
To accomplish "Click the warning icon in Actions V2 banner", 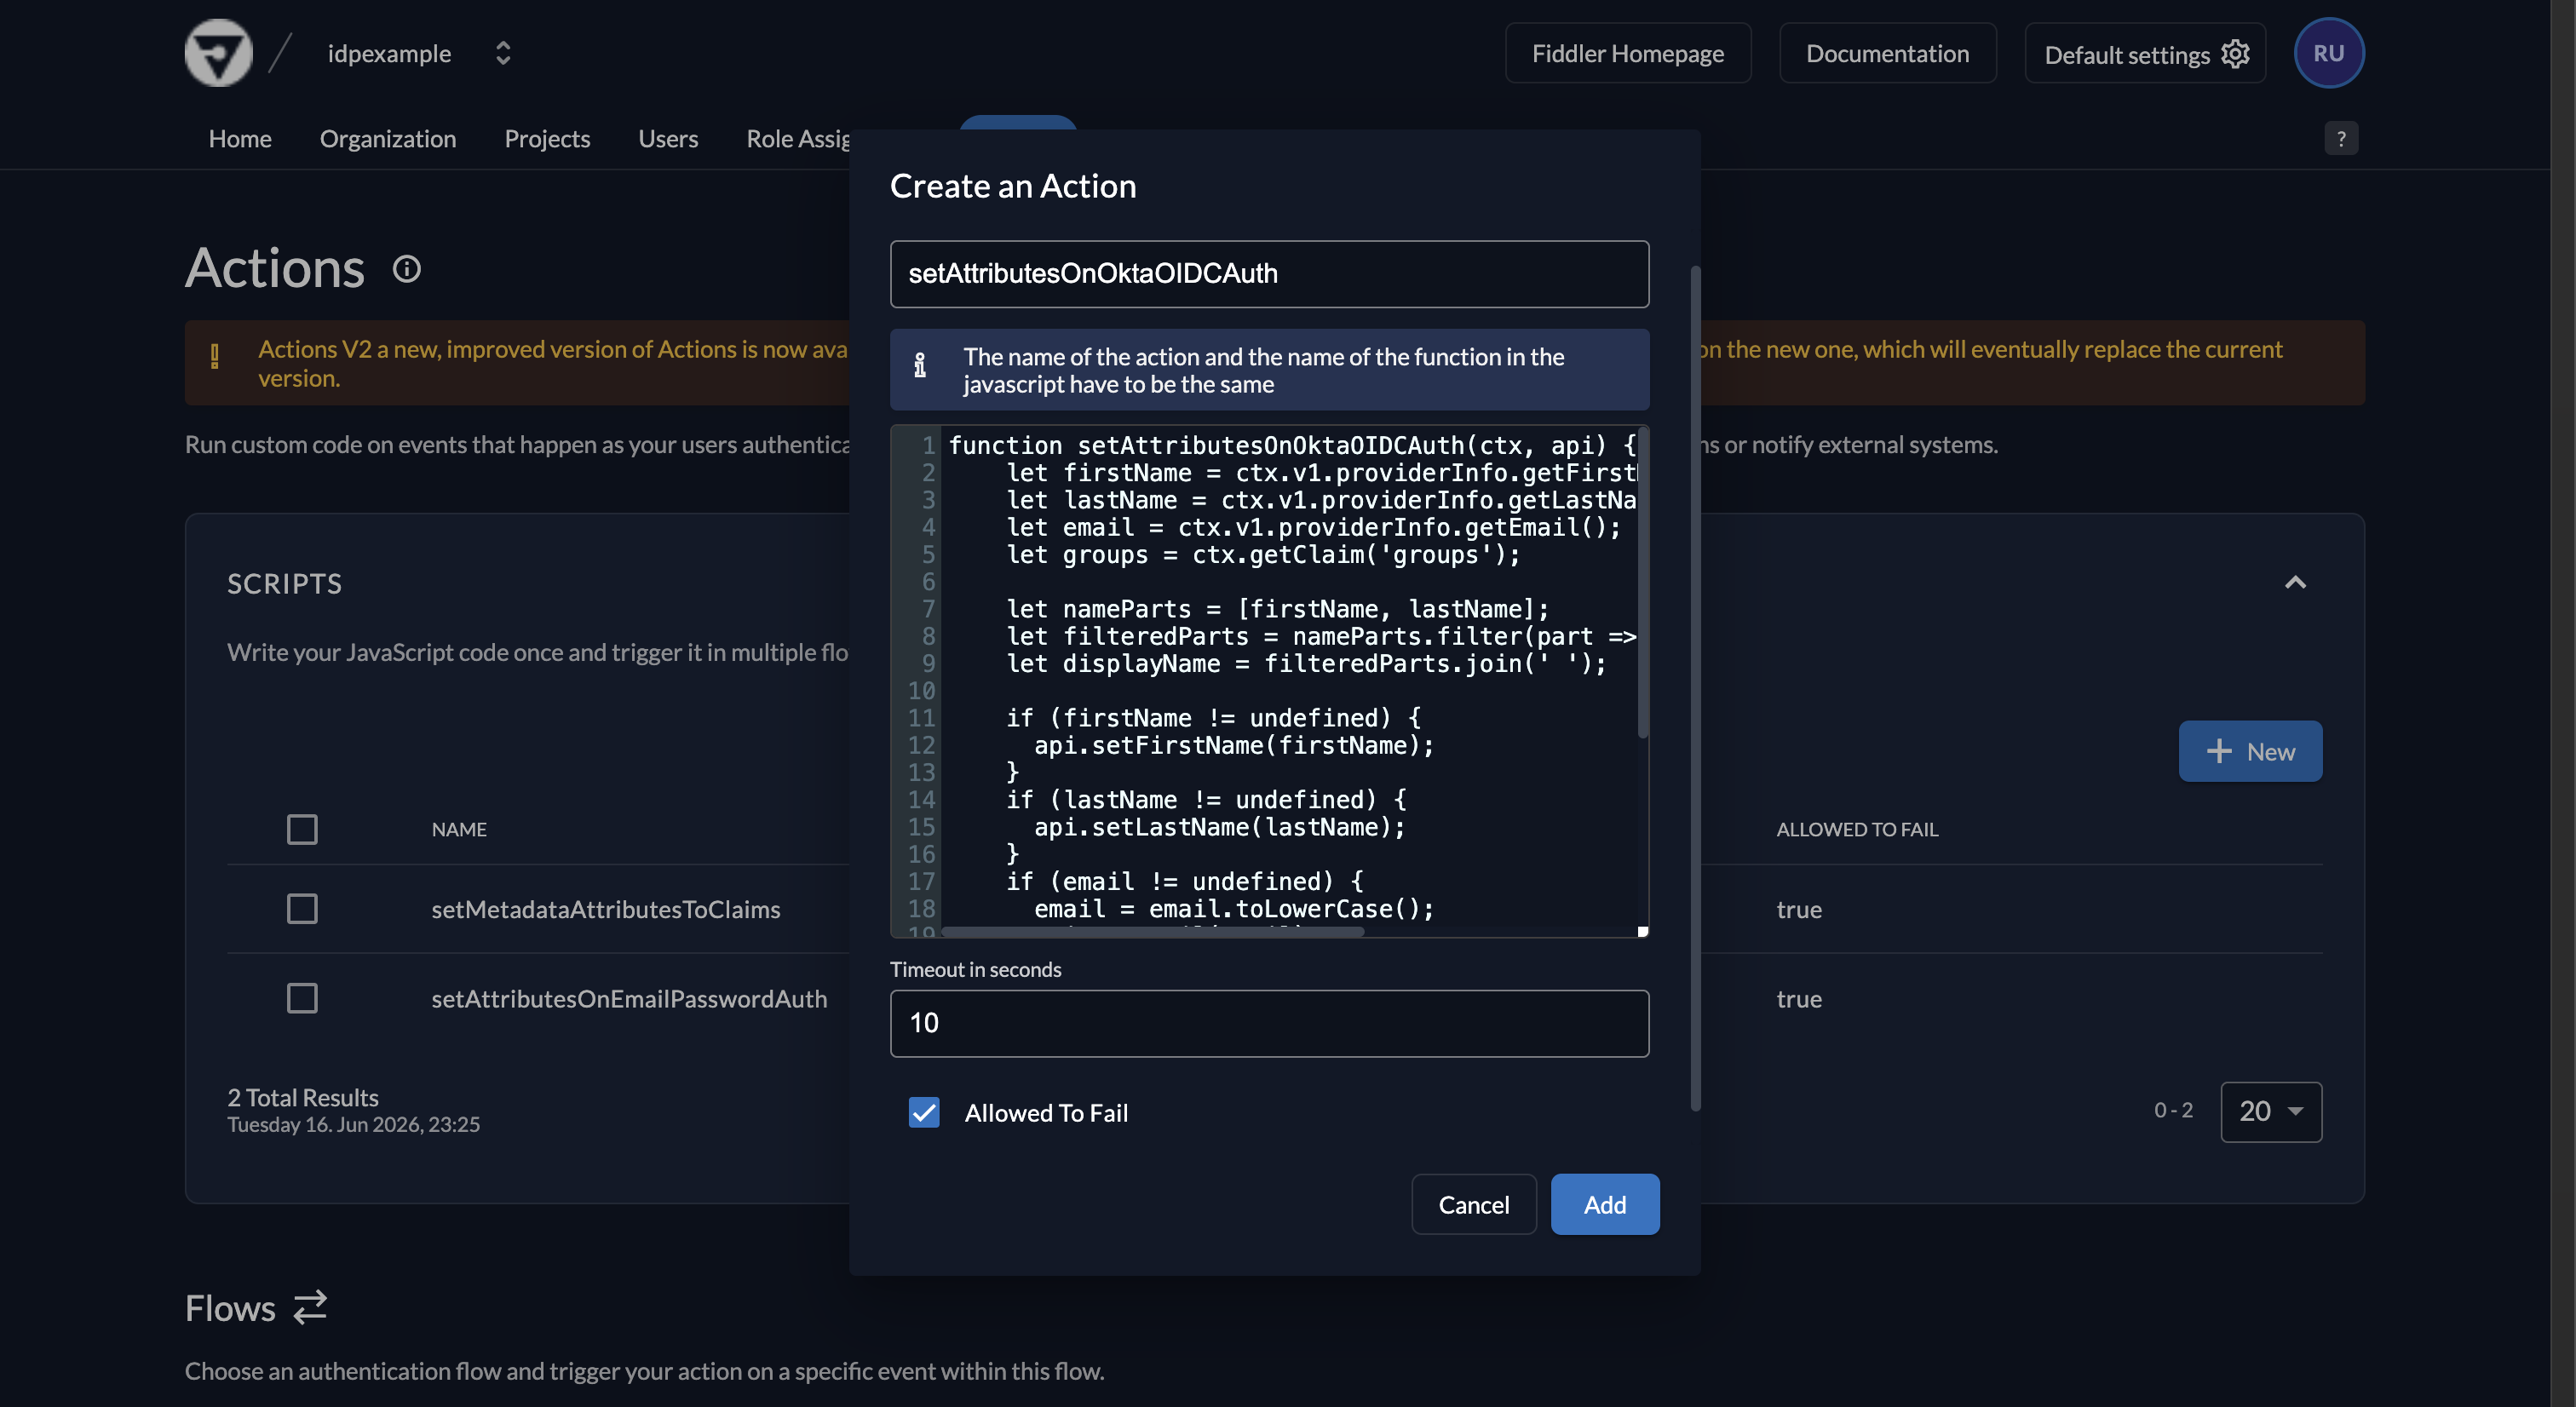I will [215, 357].
